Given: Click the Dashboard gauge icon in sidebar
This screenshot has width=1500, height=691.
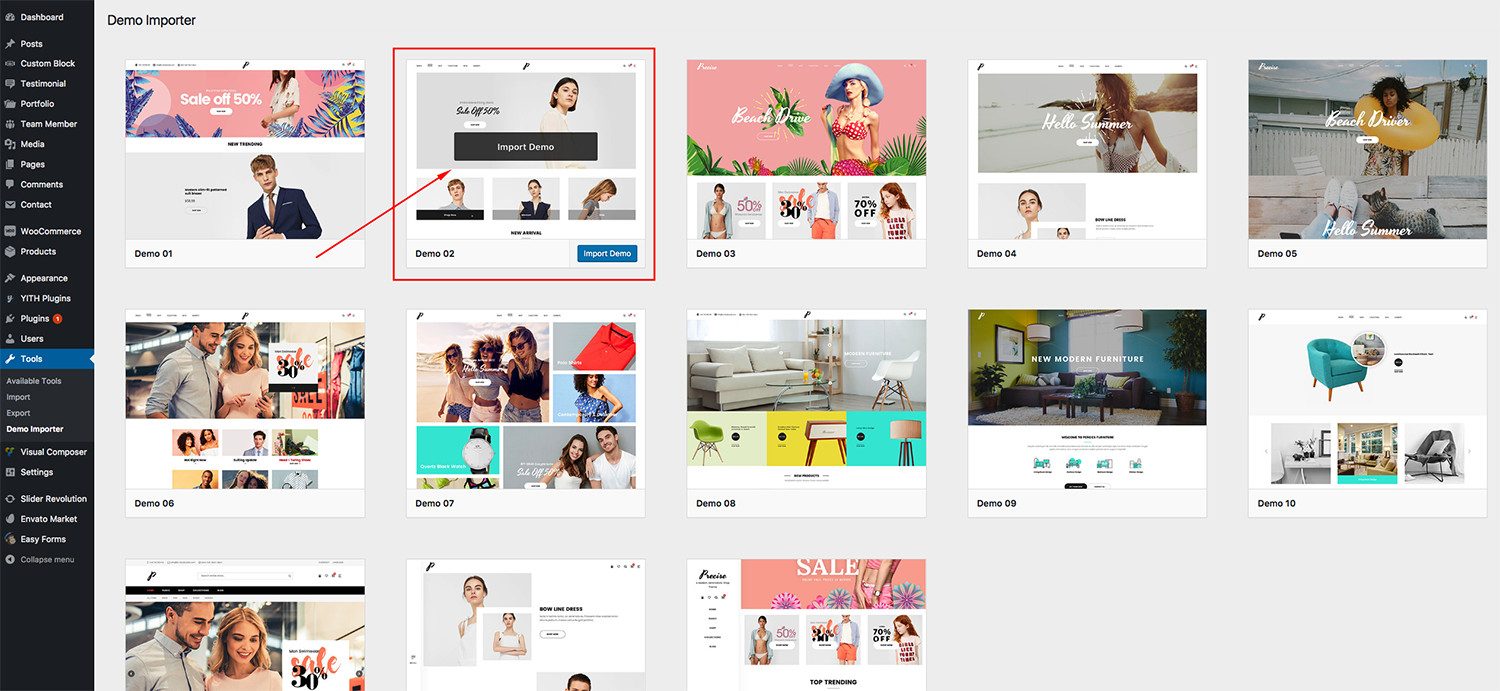Looking at the screenshot, I should 10,17.
